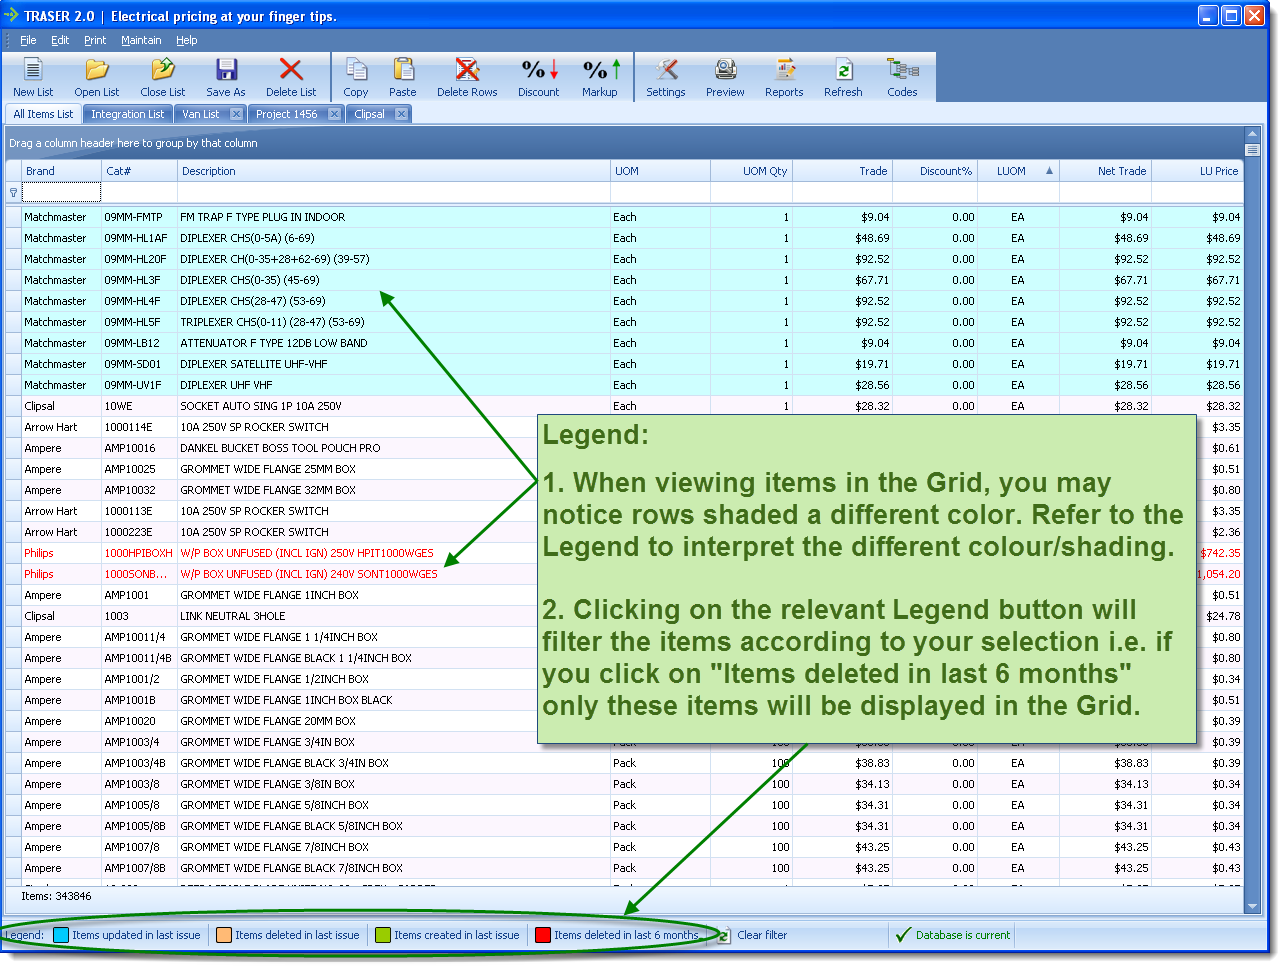Click the Clear filter icon

725,935
